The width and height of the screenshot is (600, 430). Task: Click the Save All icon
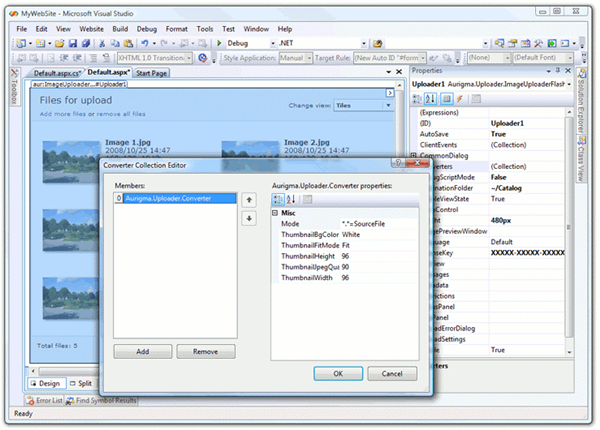[86, 43]
